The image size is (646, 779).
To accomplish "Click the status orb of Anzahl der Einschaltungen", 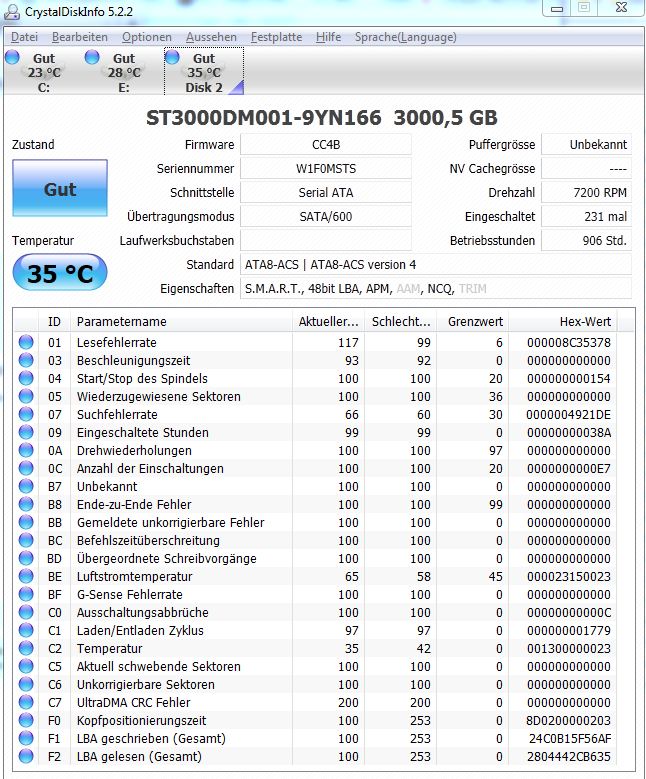I will pos(26,468).
